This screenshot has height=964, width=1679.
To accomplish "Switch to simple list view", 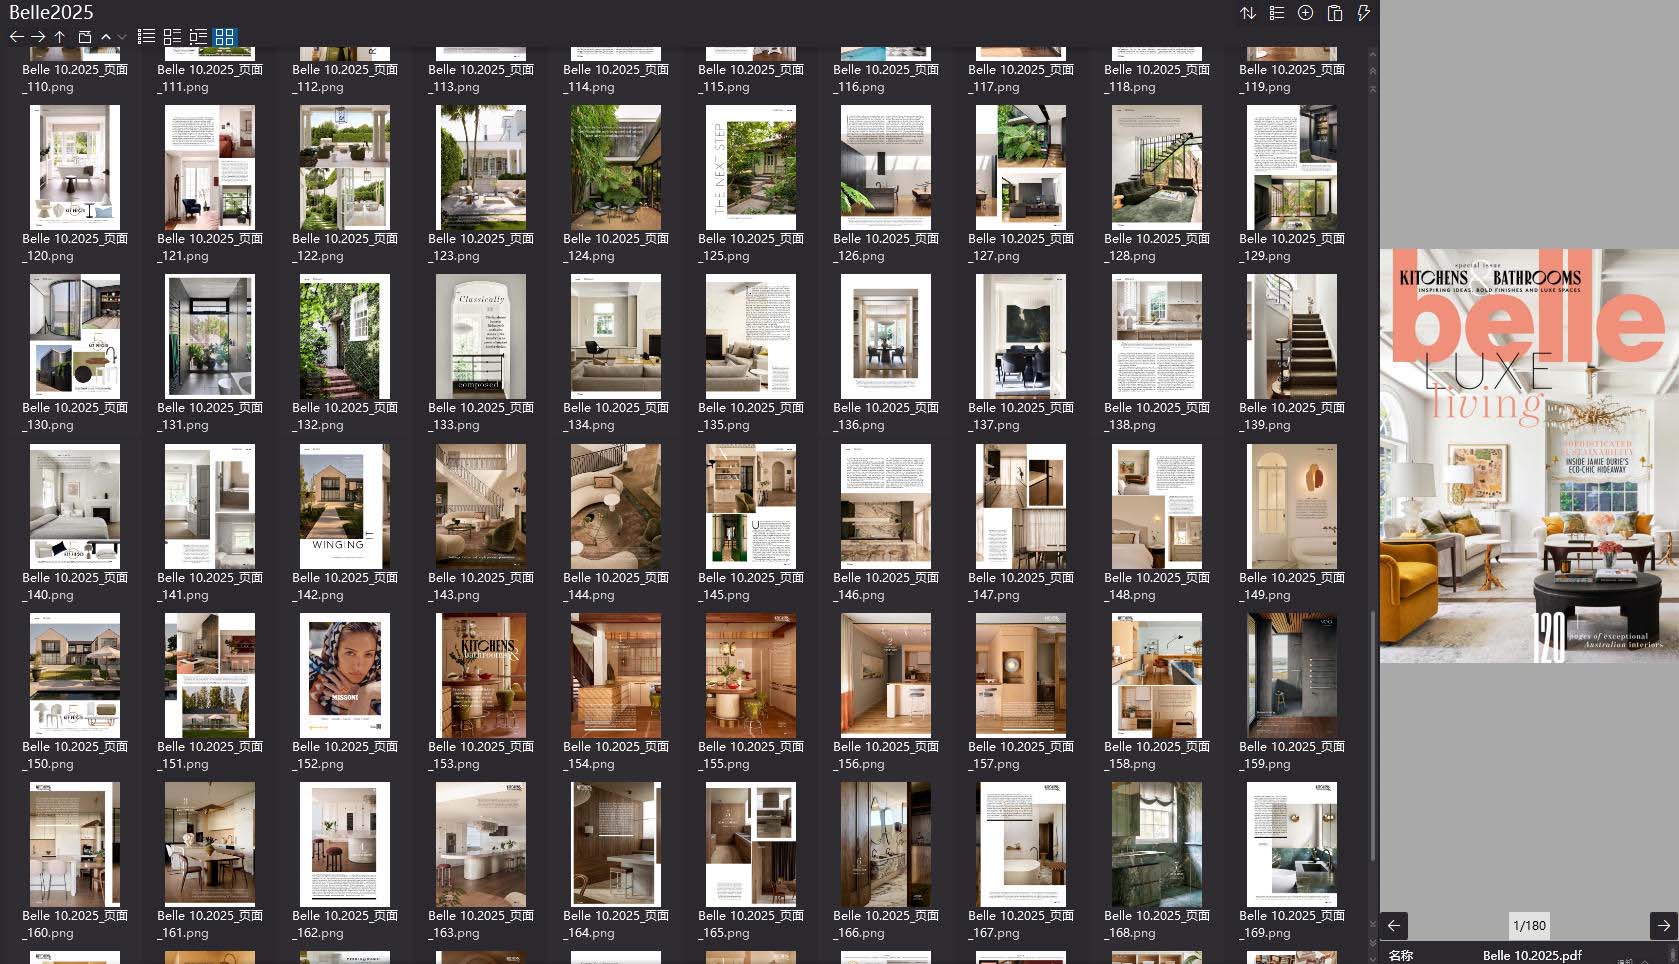I will click(146, 37).
